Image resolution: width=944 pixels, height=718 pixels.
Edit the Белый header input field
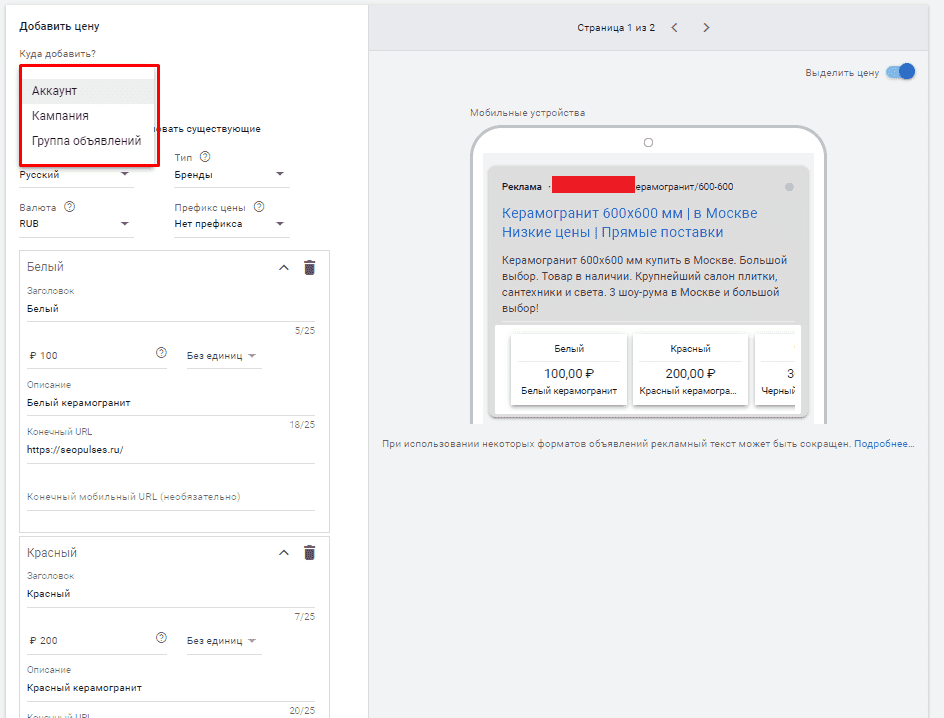click(171, 309)
